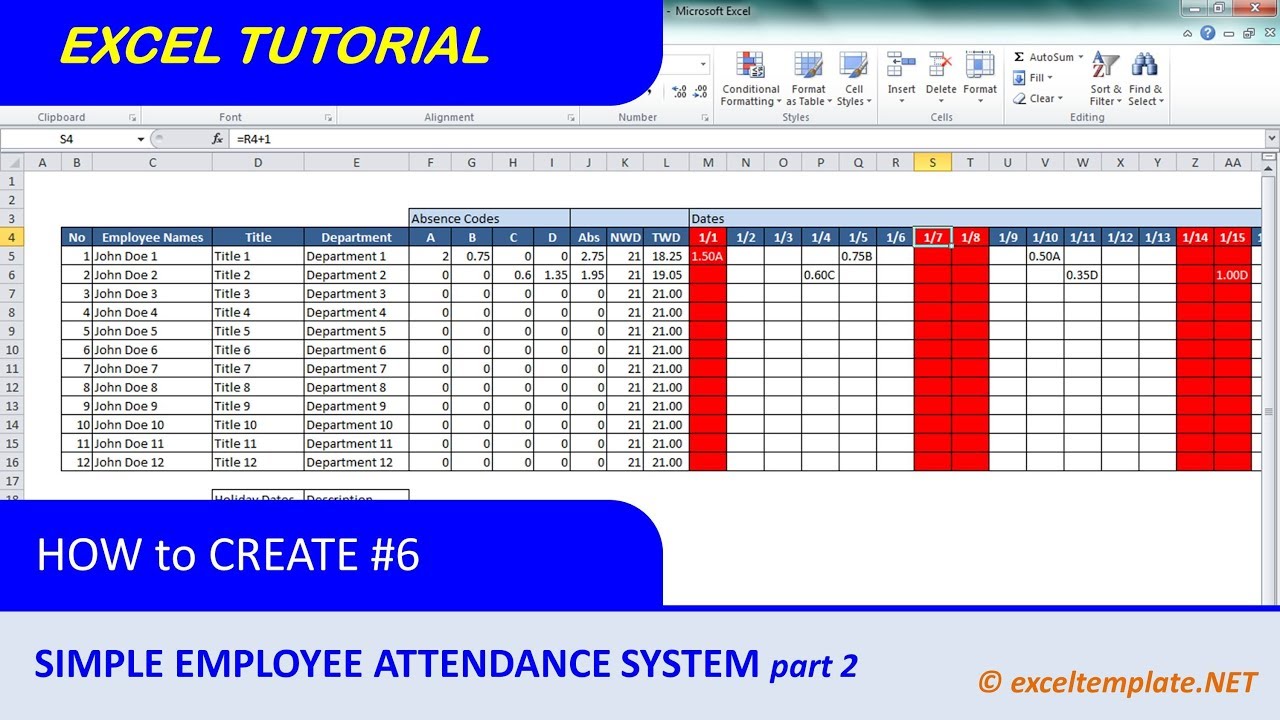Select the 'Employee Names' header cell

tap(152, 237)
